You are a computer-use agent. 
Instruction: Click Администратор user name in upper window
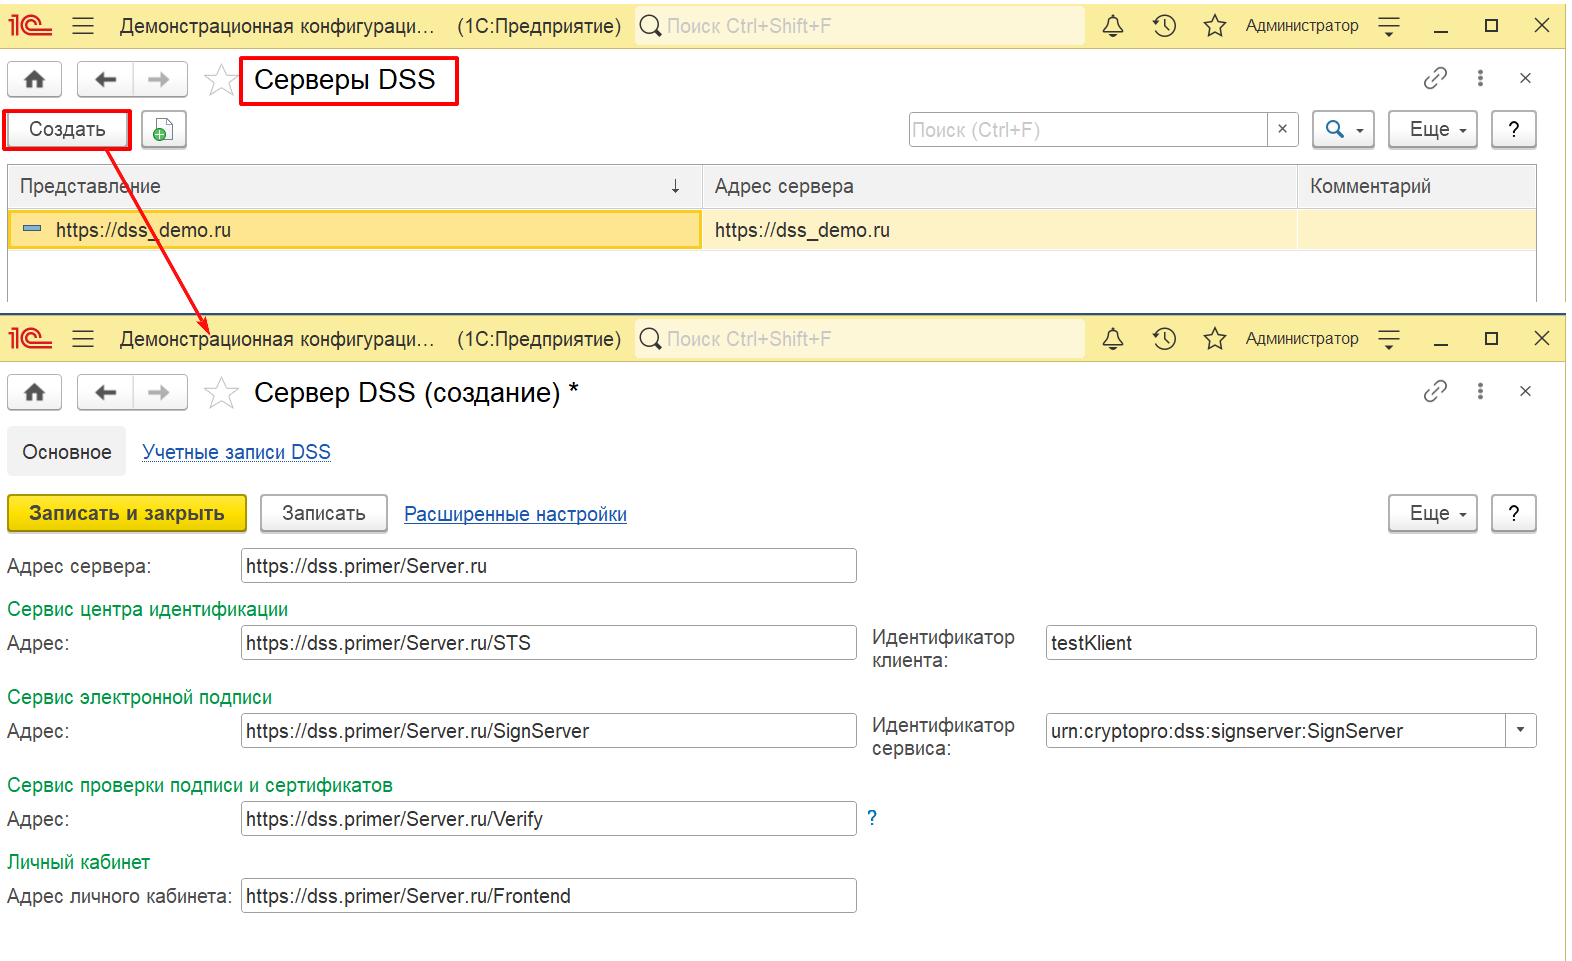pos(1302,26)
